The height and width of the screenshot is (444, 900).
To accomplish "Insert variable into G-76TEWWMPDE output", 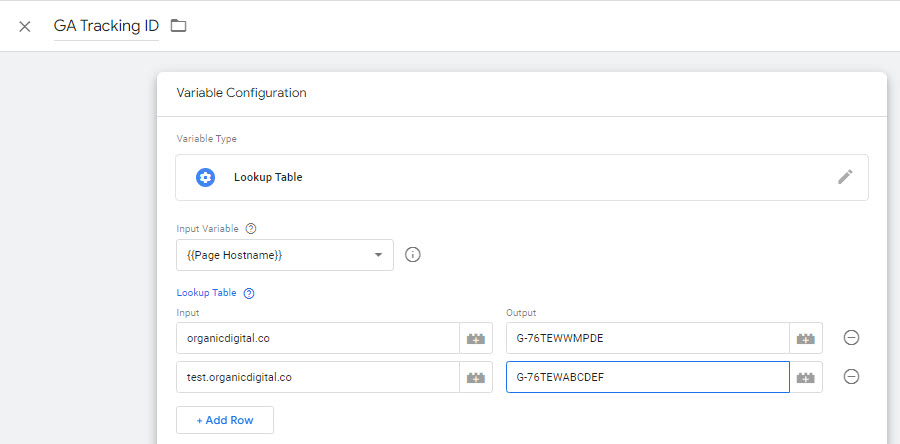I will click(806, 338).
